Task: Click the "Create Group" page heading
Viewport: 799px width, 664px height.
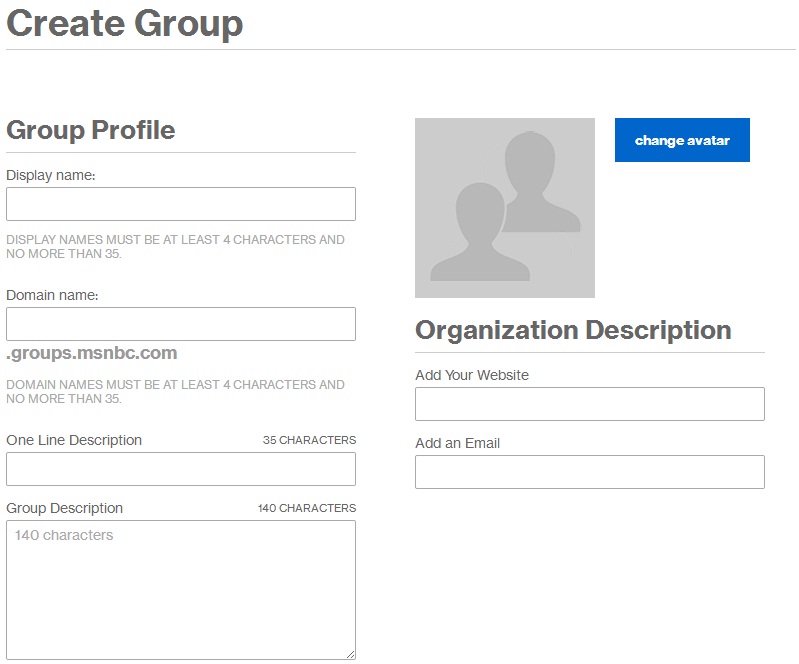Action: click(x=125, y=23)
